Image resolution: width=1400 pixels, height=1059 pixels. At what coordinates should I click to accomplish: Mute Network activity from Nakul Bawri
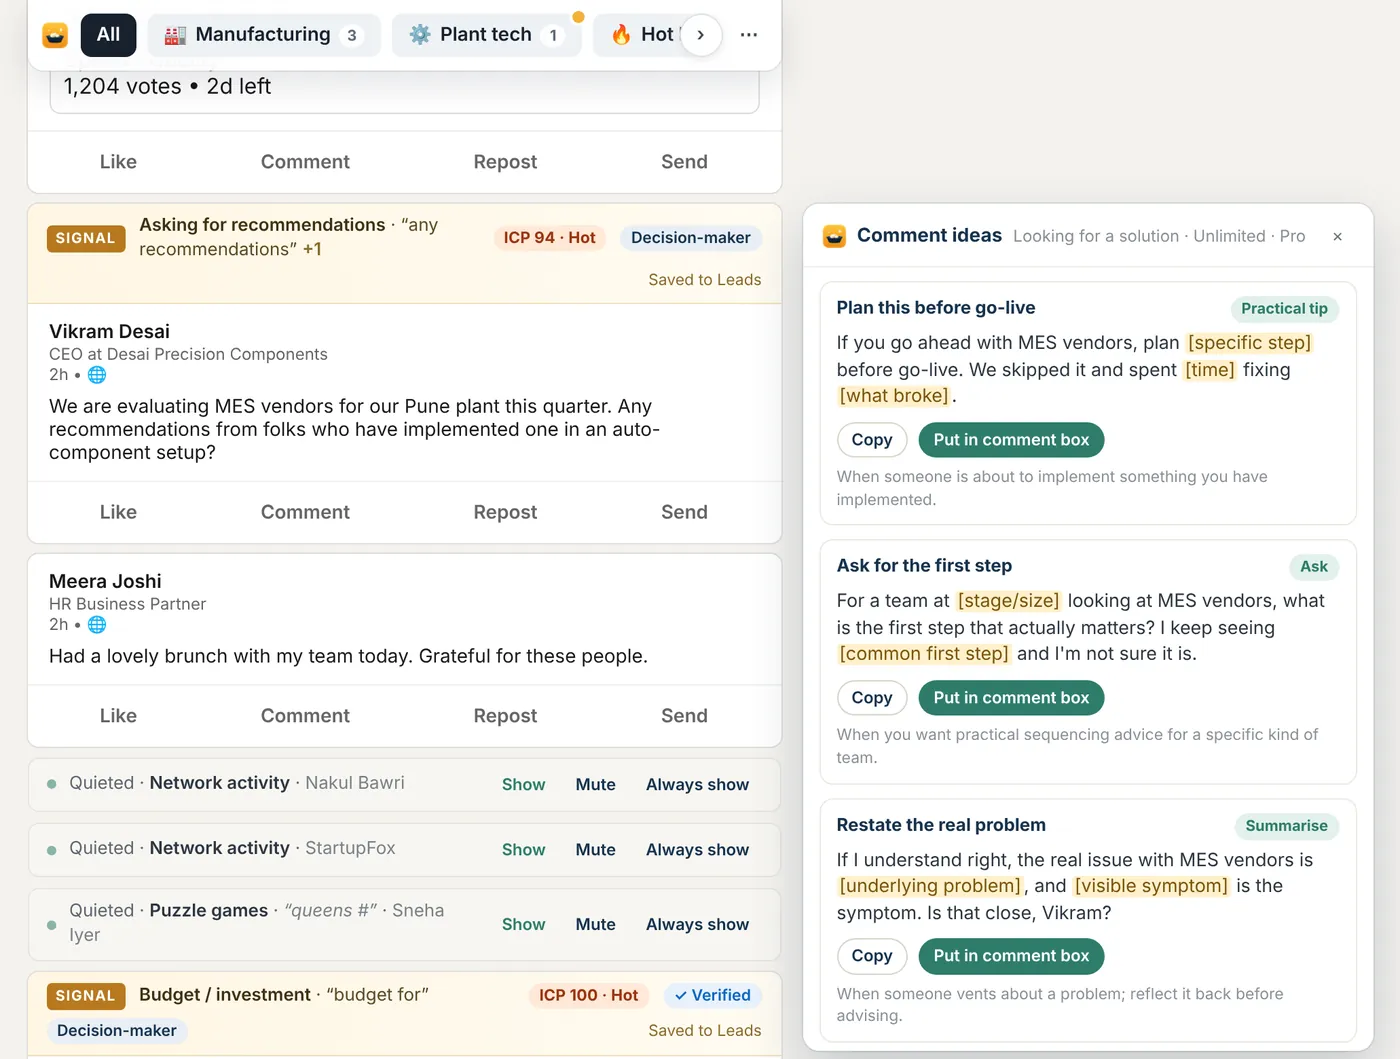click(x=595, y=785)
